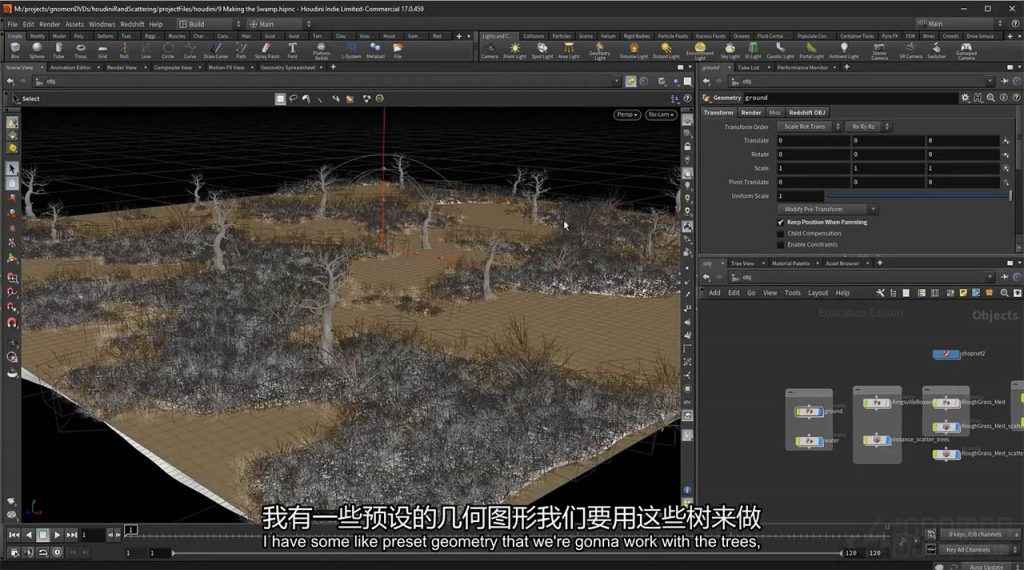Screen dimensions: 1024x570
Task: Open the Main radial menu dropdown
Action: click(x=280, y=24)
